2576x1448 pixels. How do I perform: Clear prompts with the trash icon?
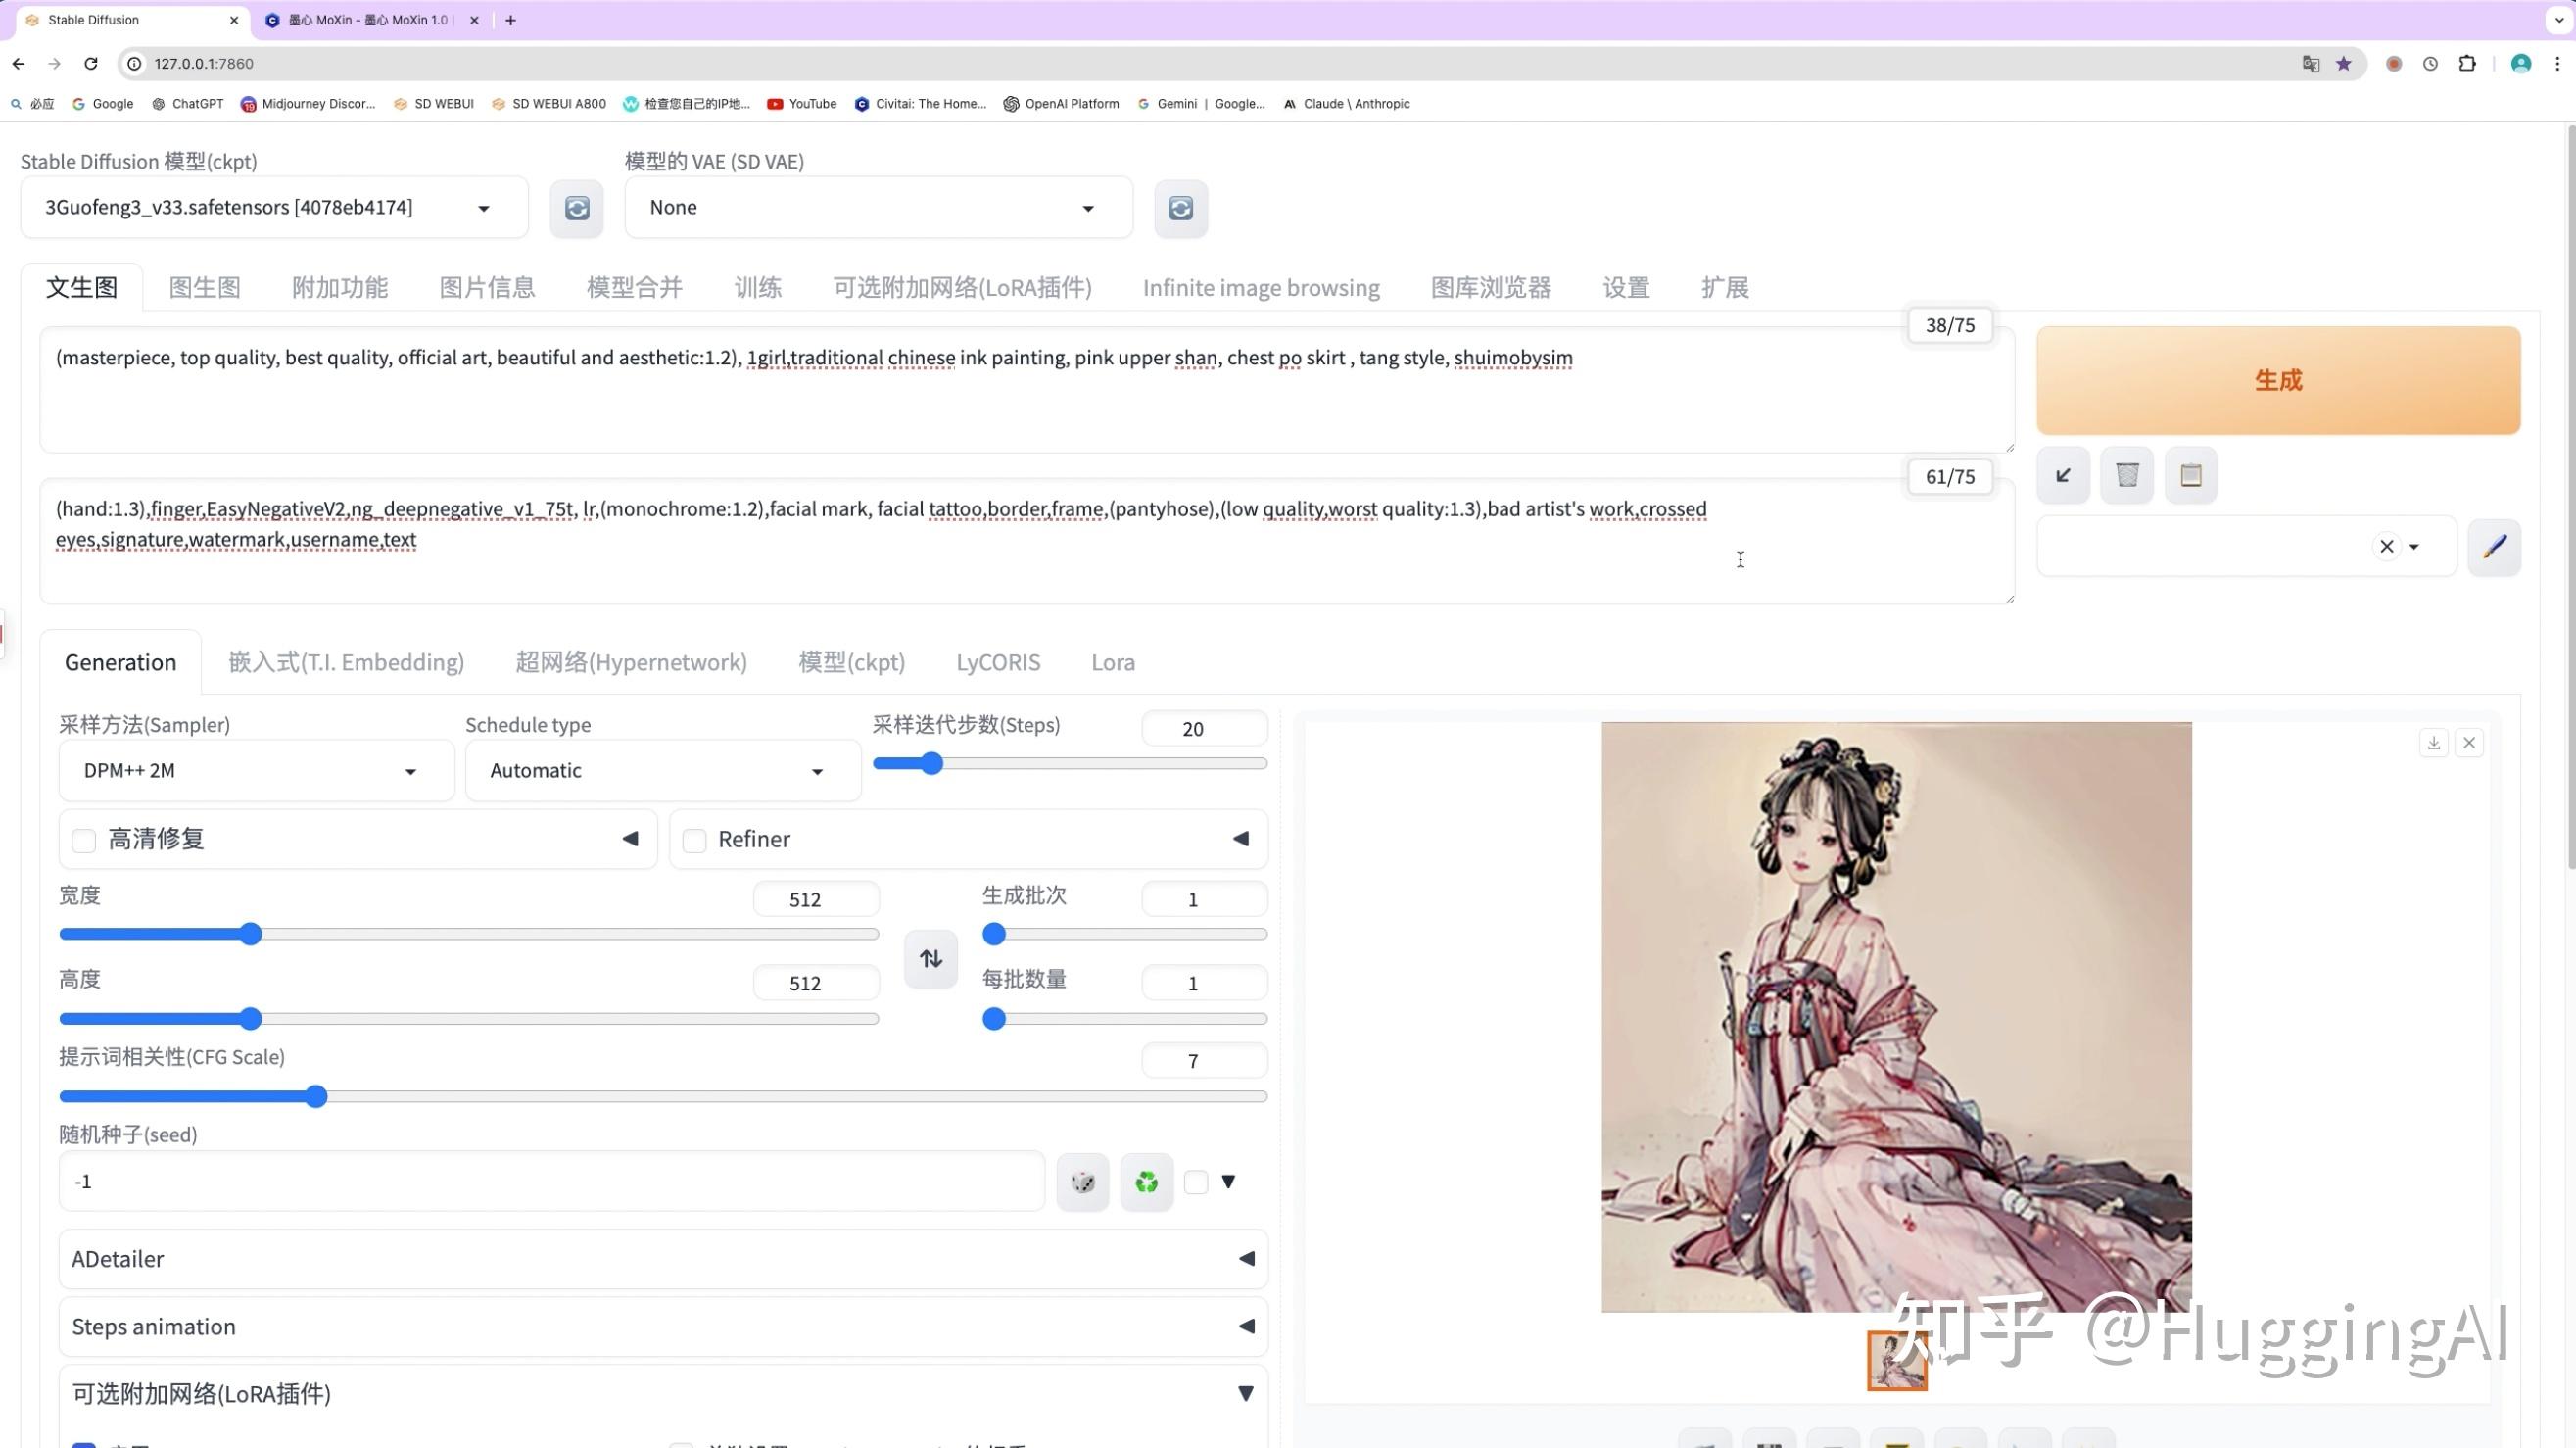click(2127, 475)
